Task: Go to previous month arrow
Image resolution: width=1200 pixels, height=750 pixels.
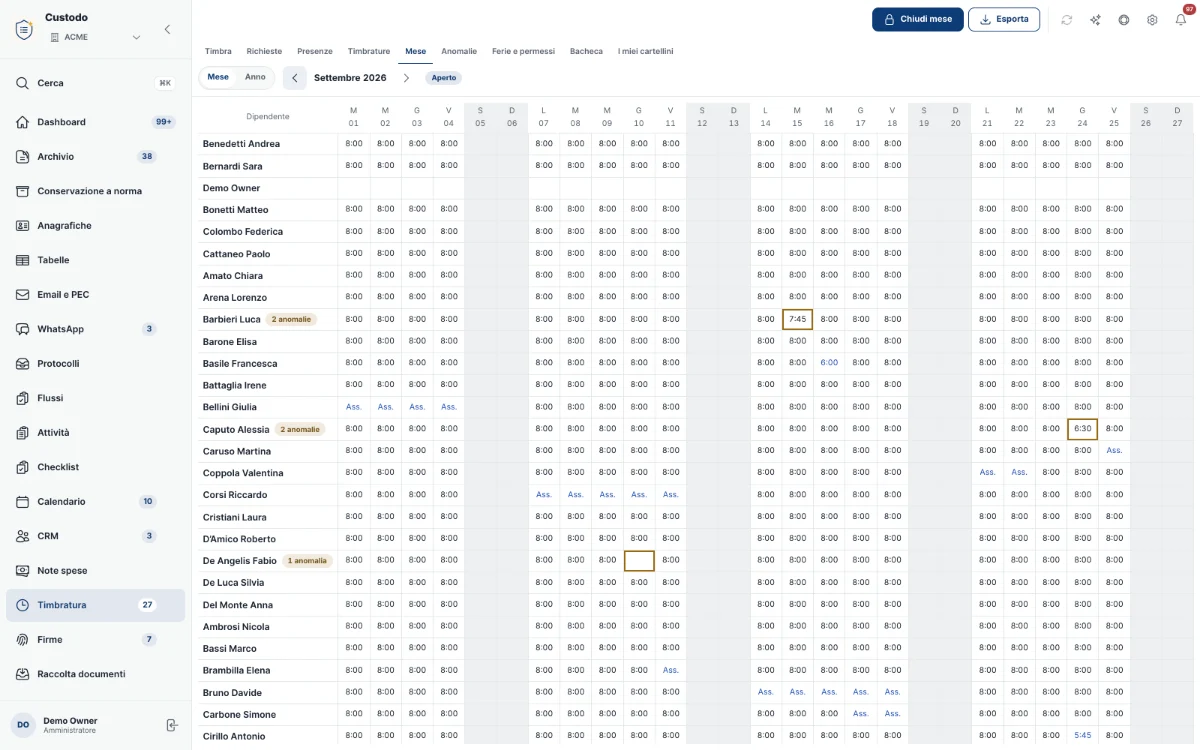Action: click(x=295, y=78)
